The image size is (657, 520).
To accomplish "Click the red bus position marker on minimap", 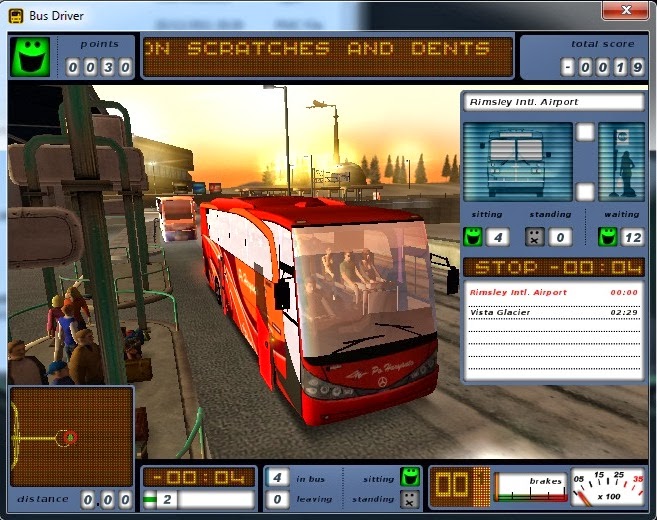I will (70, 437).
